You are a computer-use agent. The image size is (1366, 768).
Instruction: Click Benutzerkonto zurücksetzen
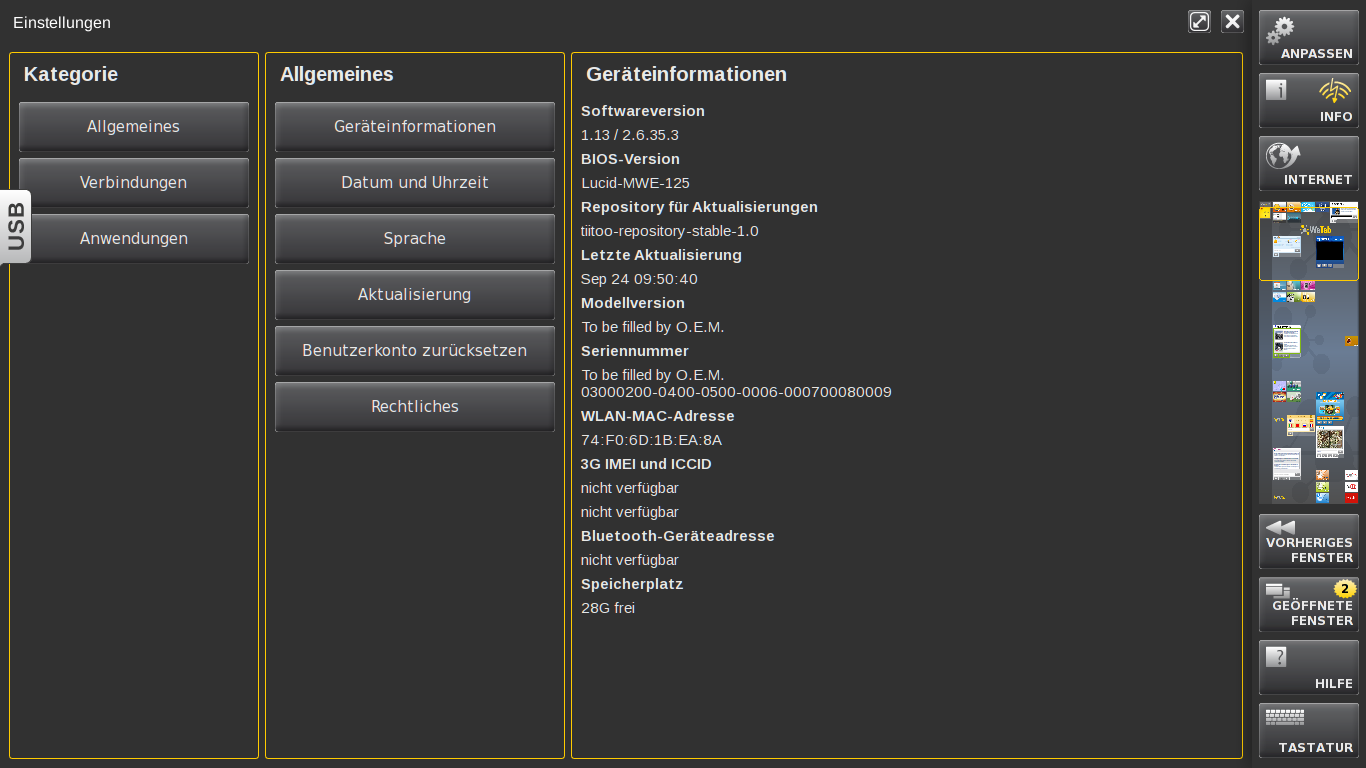414,351
